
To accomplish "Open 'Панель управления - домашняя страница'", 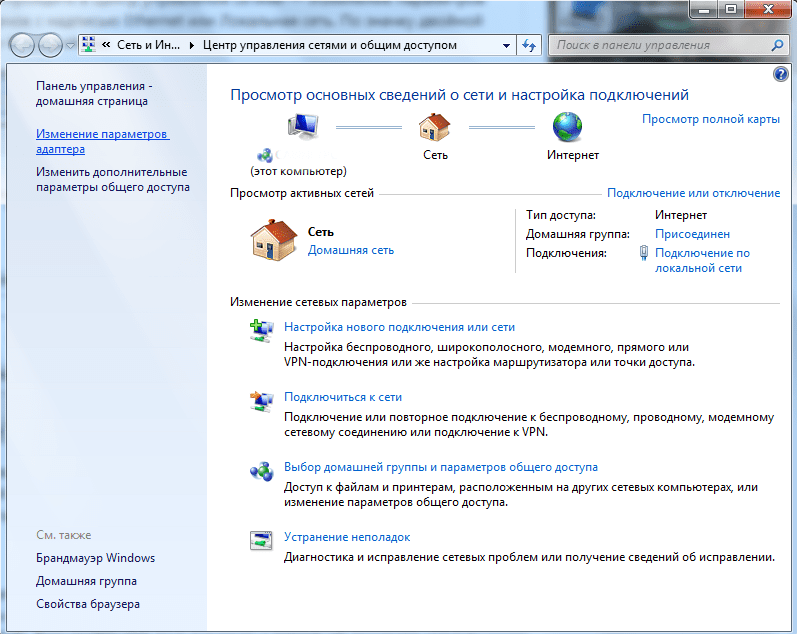I will [x=94, y=94].
